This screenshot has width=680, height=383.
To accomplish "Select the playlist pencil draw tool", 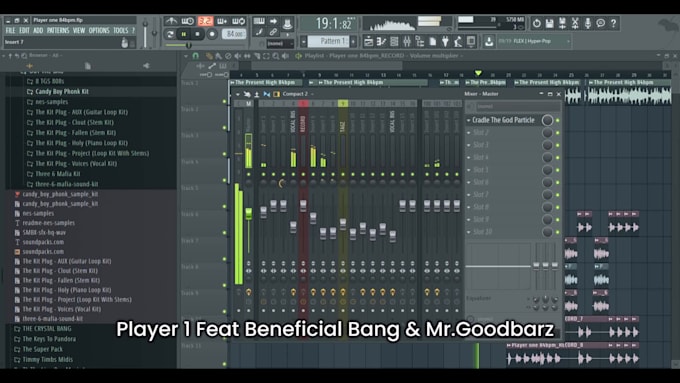I will [209, 56].
